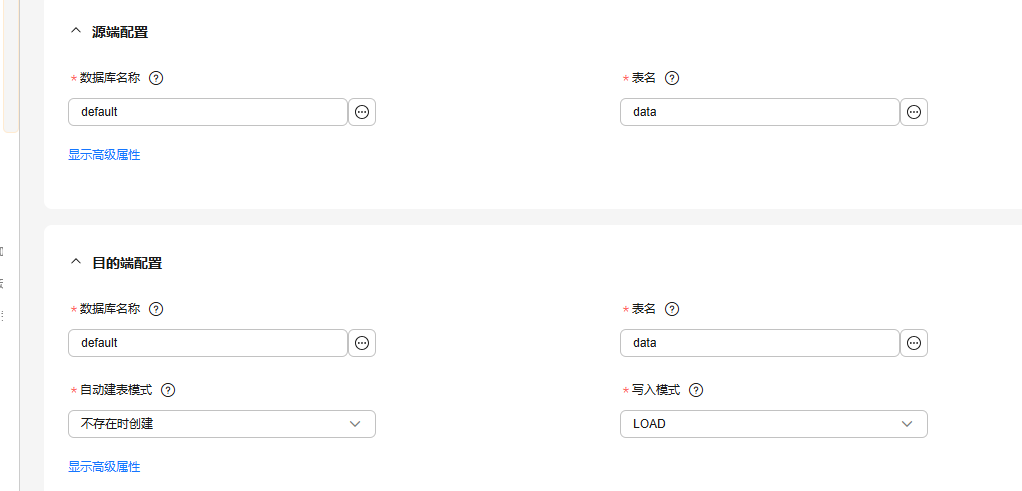Click help icon beside source 数据库名称
The width and height of the screenshot is (1022, 491).
pos(156,78)
